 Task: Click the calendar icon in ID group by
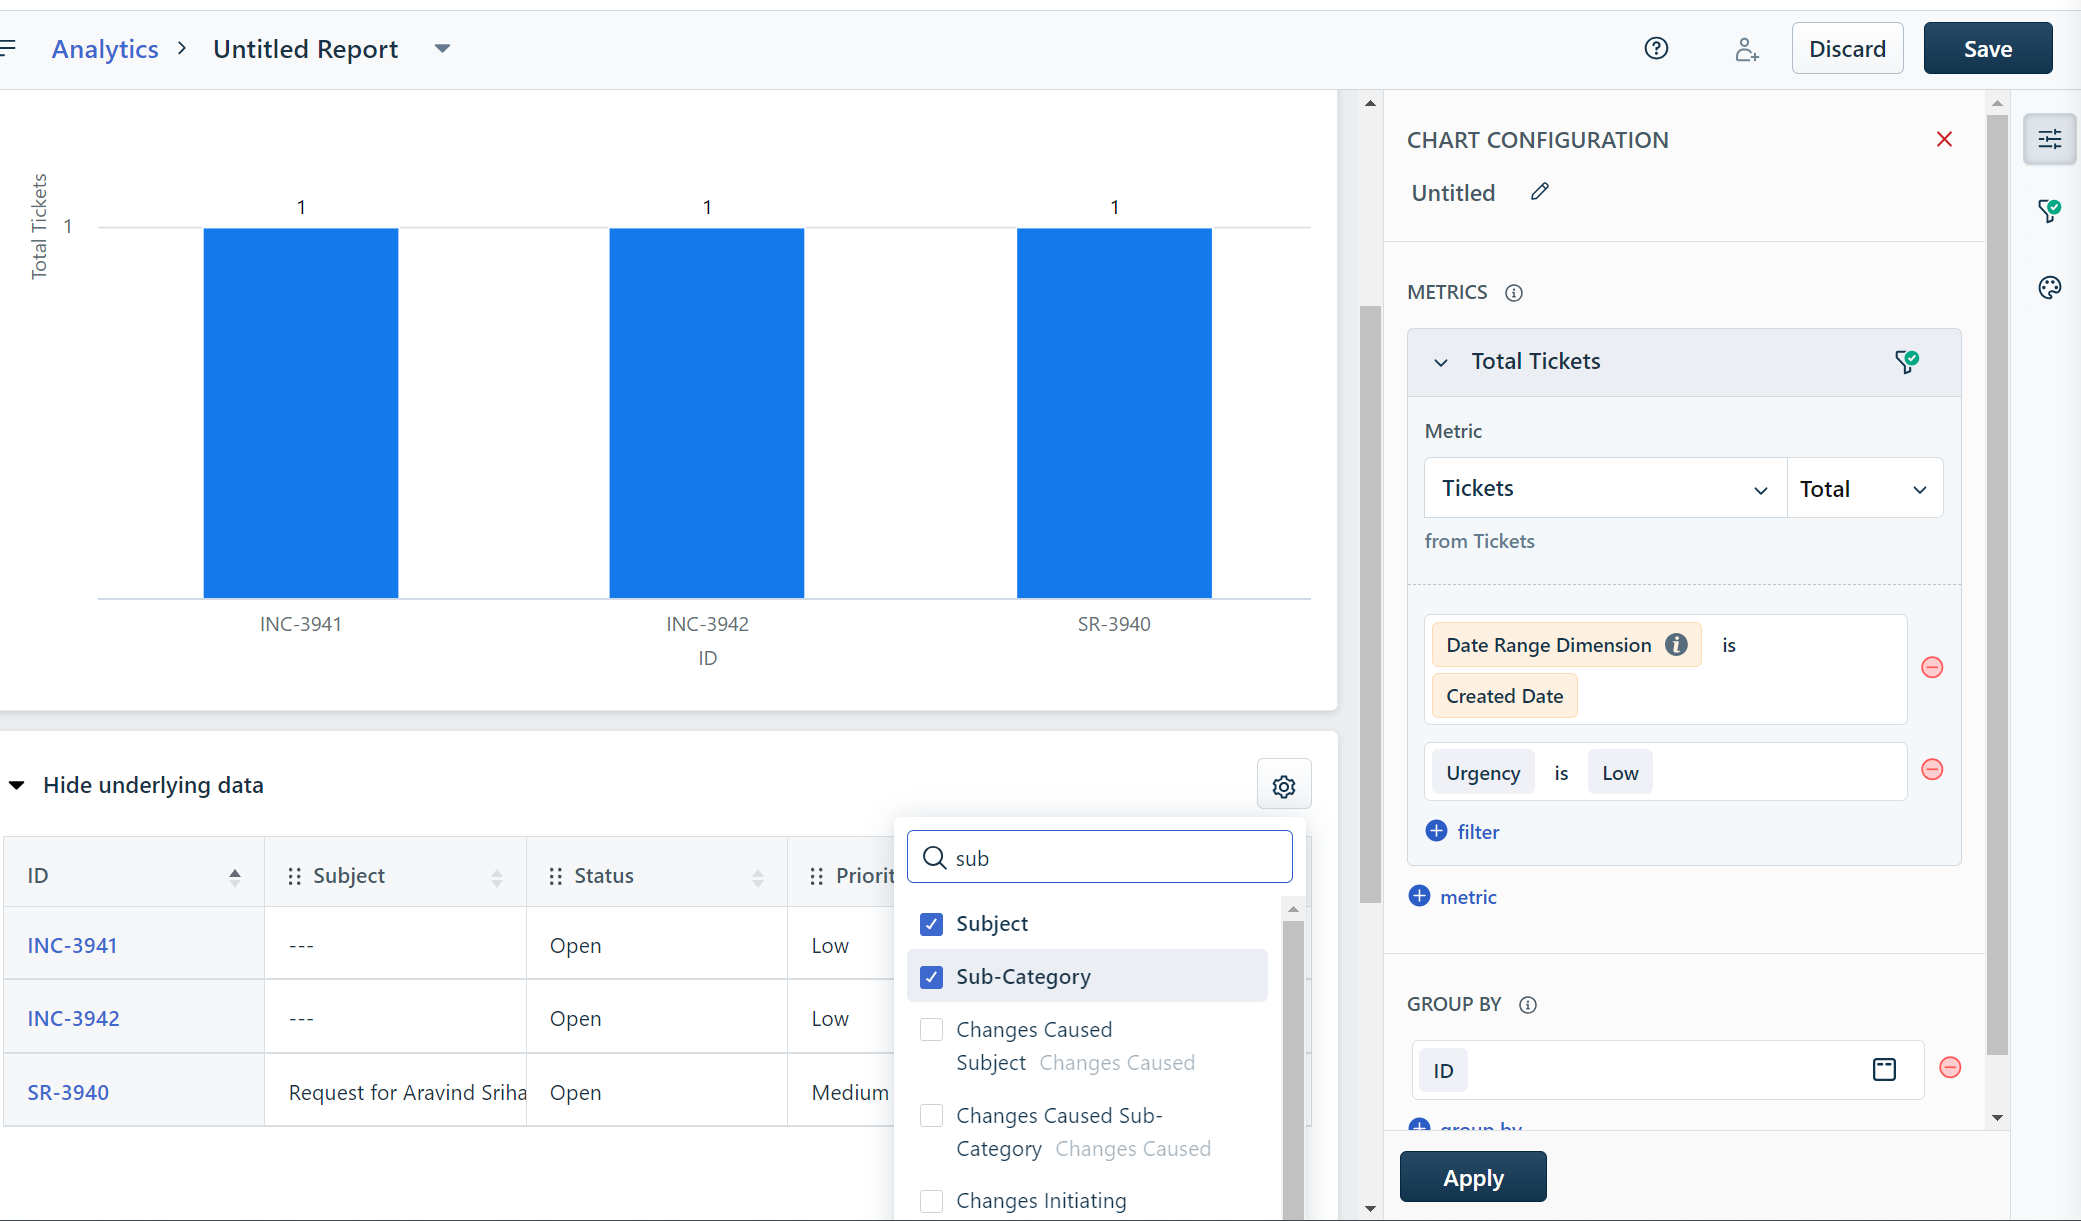(x=1884, y=1070)
